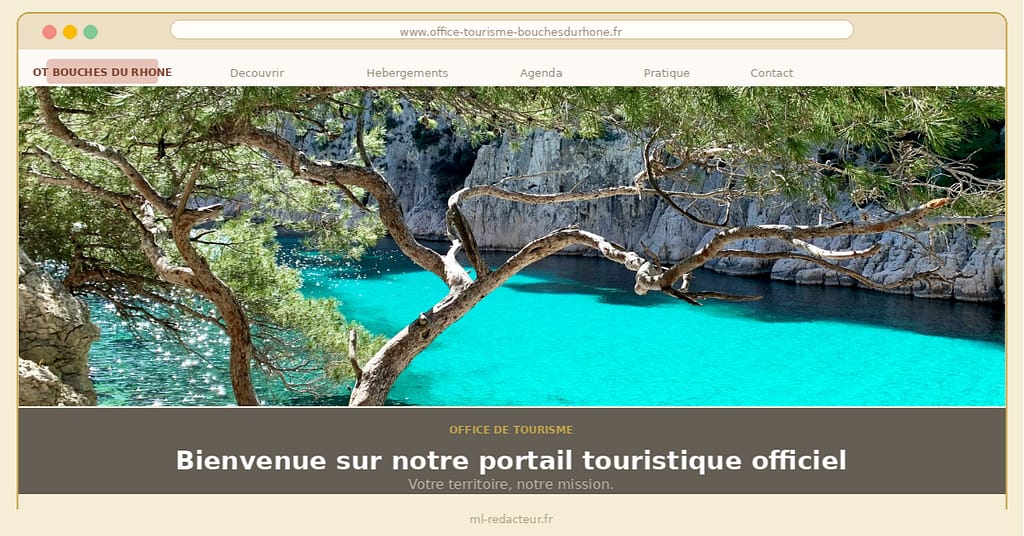
Task: Go to the Hebergements page
Action: tap(407, 73)
